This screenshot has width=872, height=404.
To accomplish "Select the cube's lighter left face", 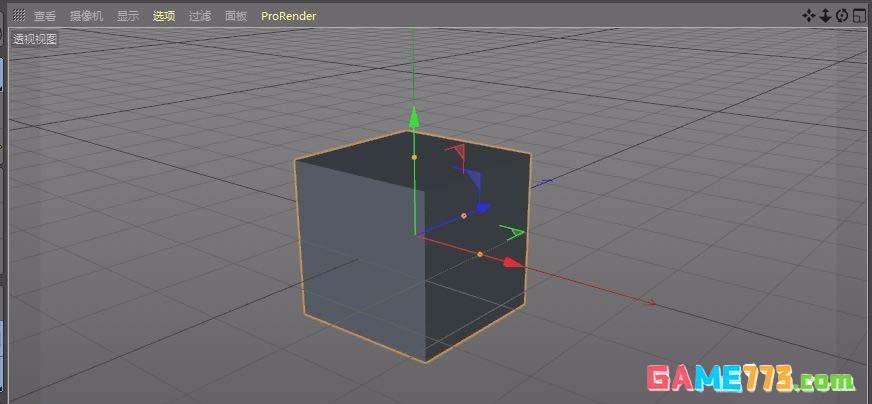I will click(x=360, y=260).
